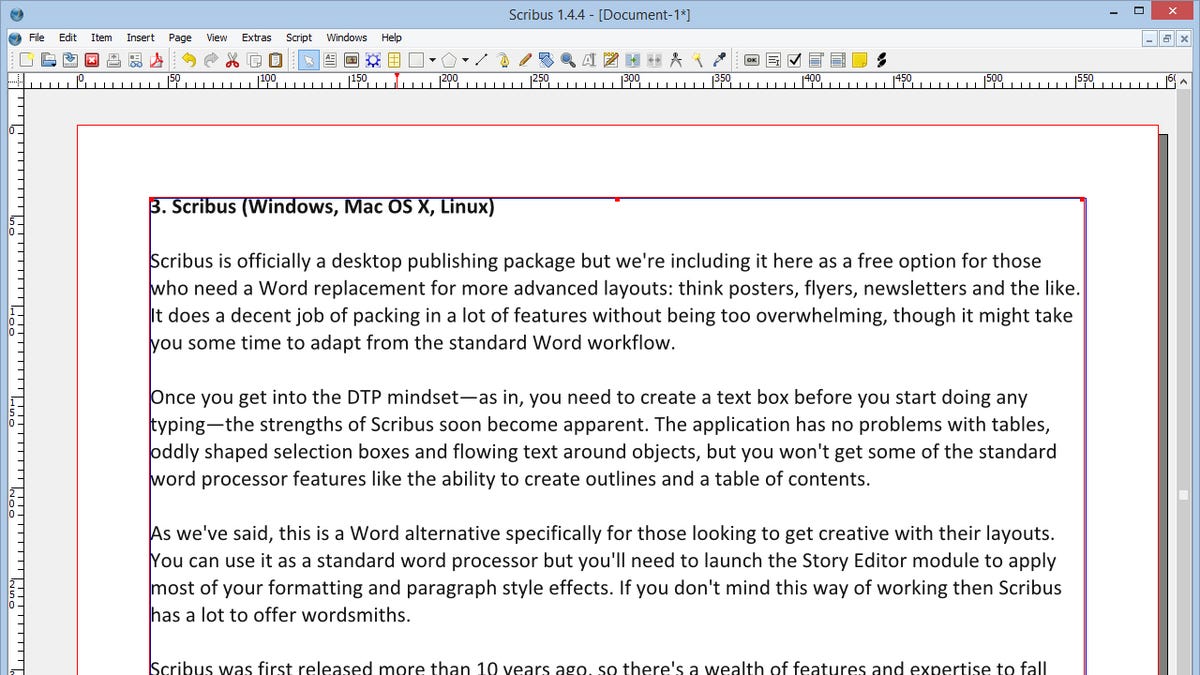1200x675 pixels.
Task: Select the Rotate Item tool
Action: (546, 60)
